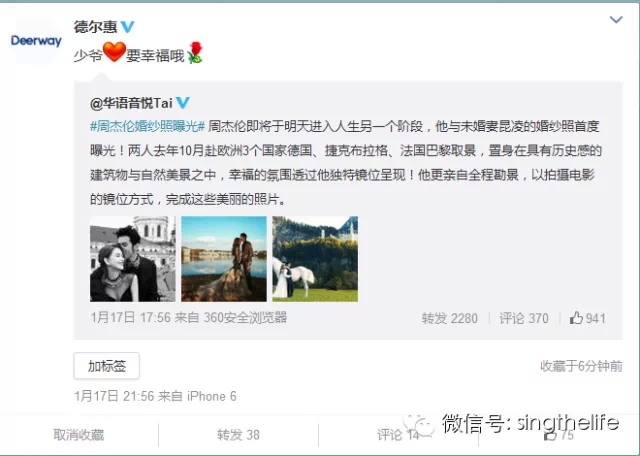The width and height of the screenshot is (640, 456).
Task: Open the @华语音悦Tai account link
Action: [131, 102]
